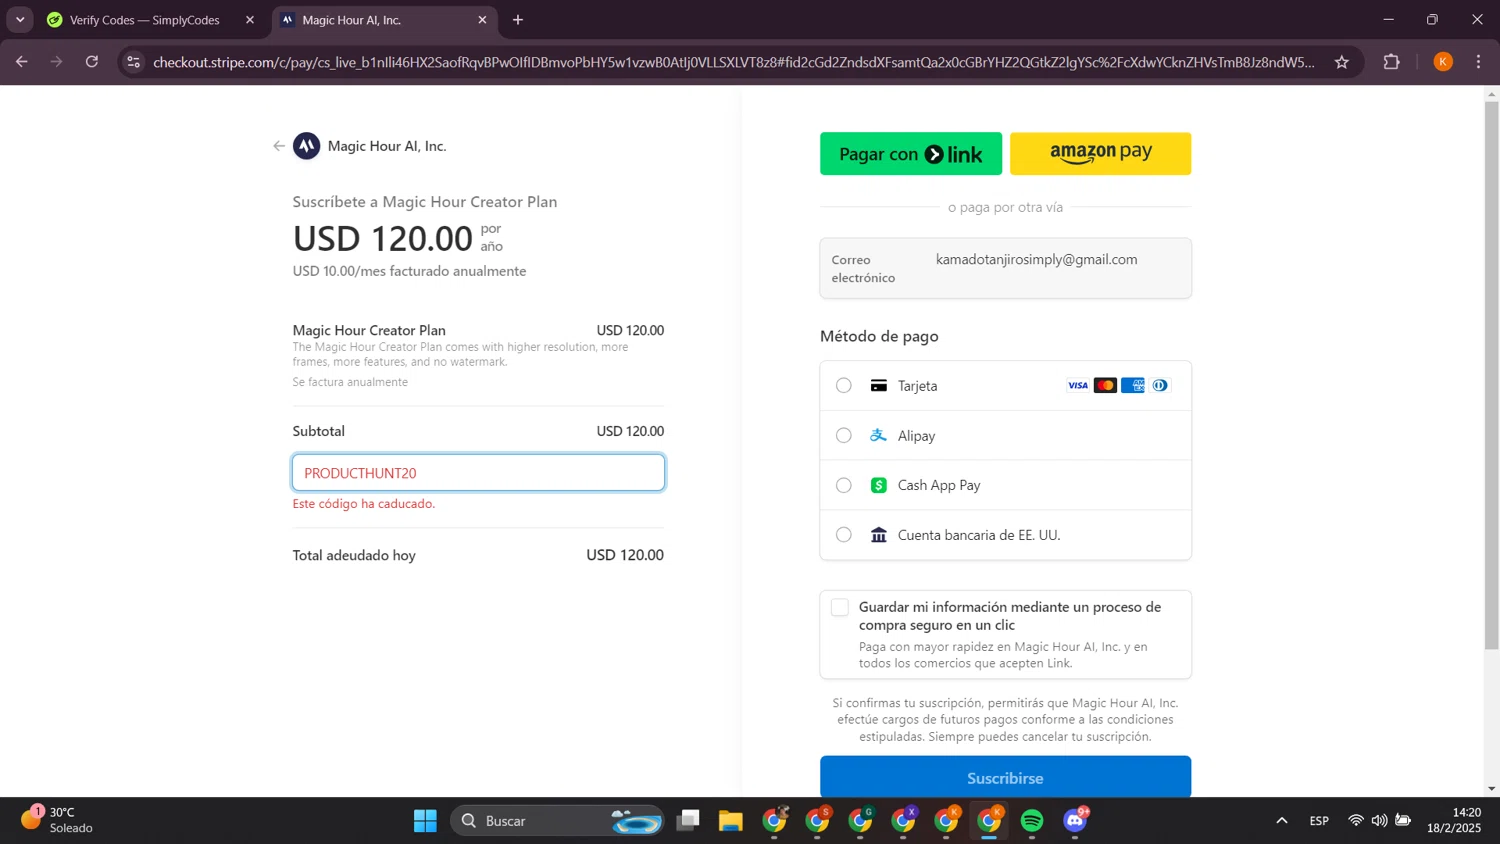Screen dimensions: 1500x844
Task: Go back using the arrow beside Magic Hour AI
Action: 279,146
